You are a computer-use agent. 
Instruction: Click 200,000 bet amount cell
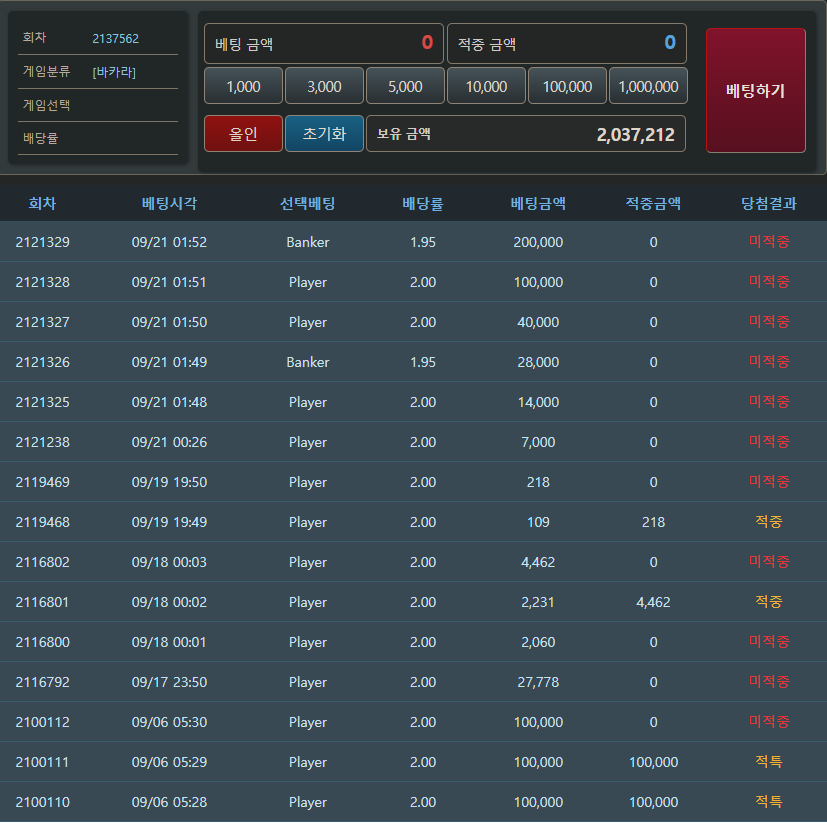point(538,242)
